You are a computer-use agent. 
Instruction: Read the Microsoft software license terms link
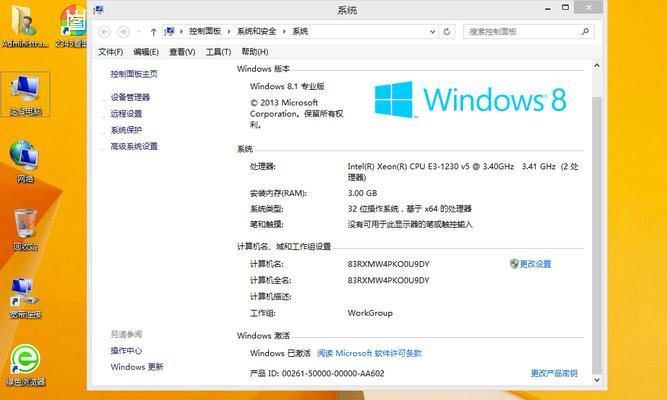tap(369, 353)
